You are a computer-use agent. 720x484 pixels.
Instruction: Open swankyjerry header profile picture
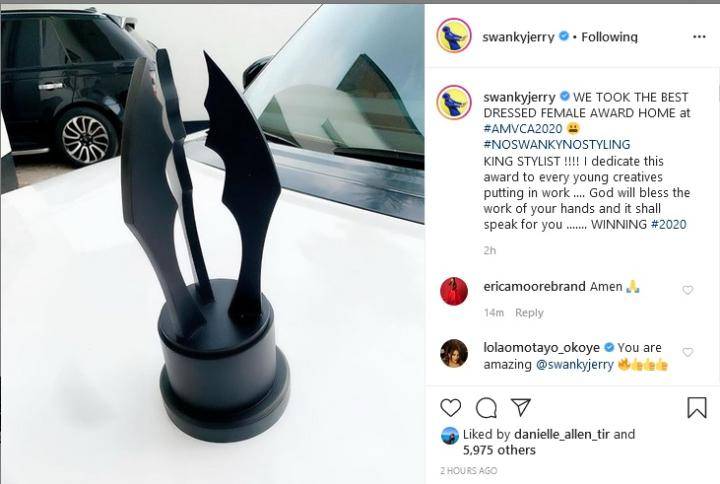pos(454,36)
